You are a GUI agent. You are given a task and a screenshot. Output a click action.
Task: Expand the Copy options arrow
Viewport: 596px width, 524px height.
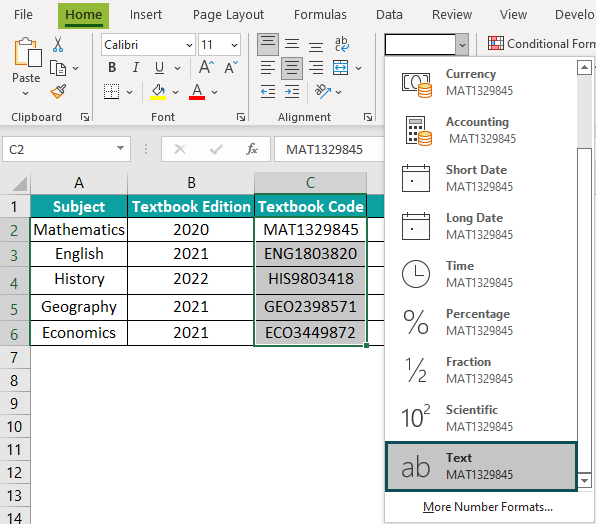point(76,68)
